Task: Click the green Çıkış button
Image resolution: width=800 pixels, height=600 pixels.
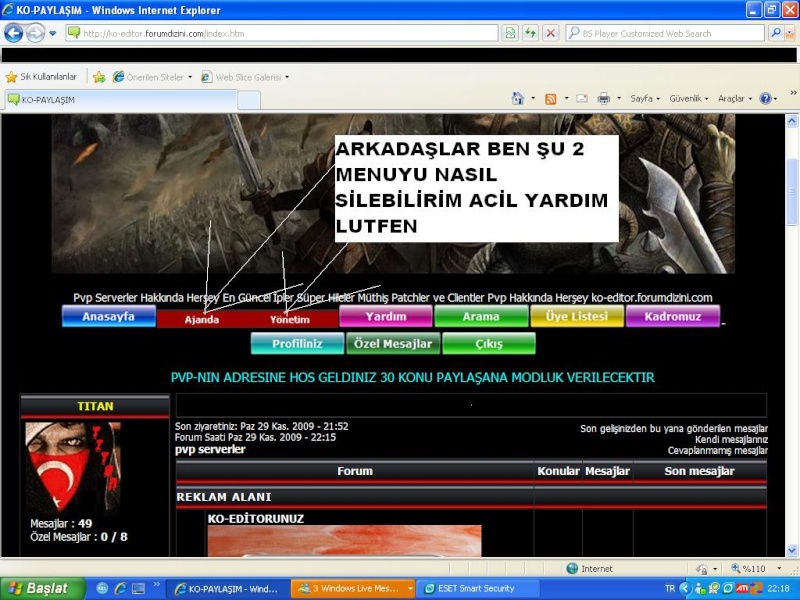Action: click(x=489, y=343)
